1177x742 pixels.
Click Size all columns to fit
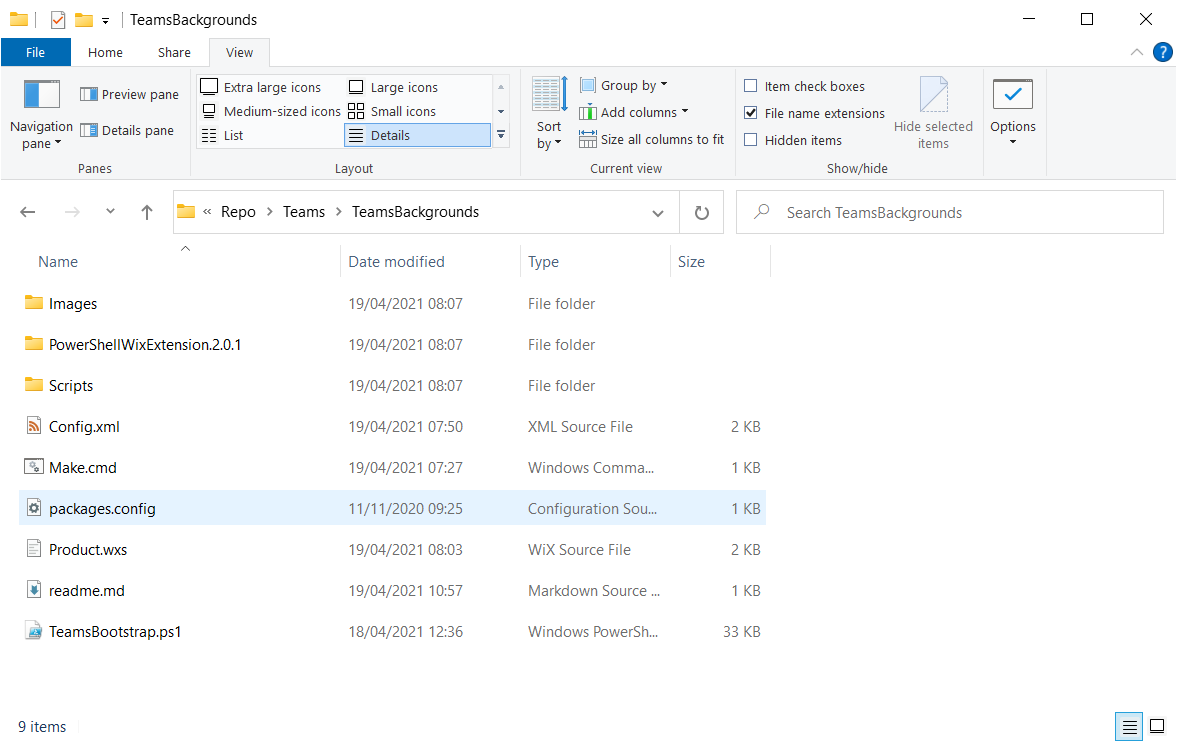[652, 139]
